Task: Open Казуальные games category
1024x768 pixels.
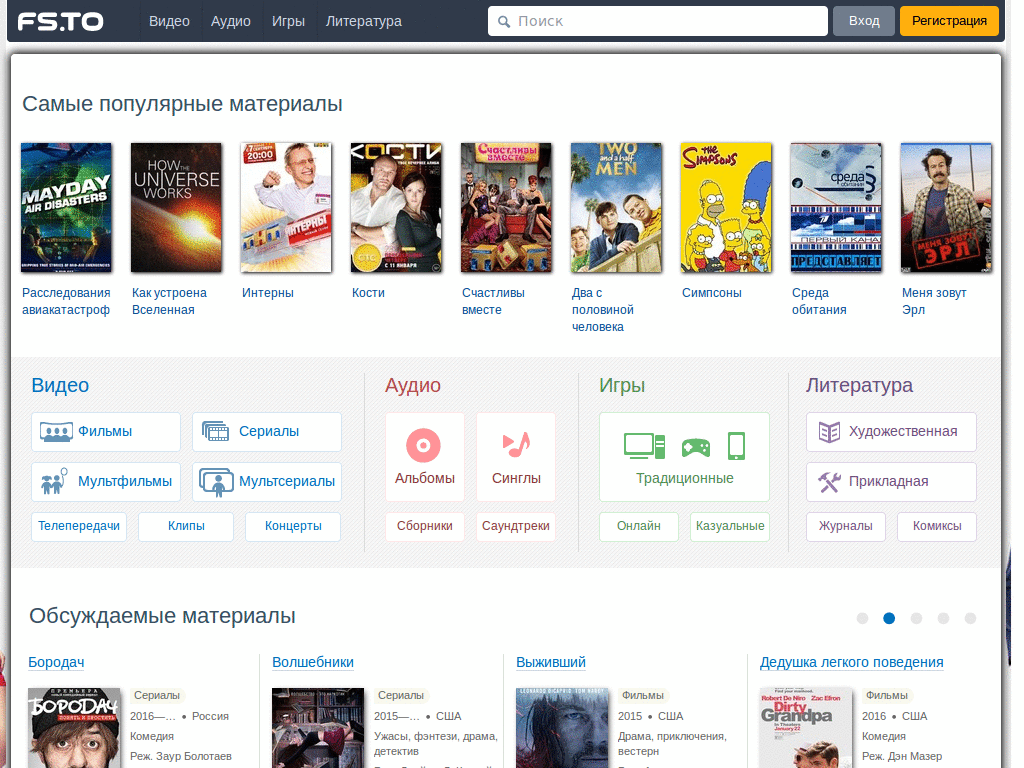Action: (730, 526)
